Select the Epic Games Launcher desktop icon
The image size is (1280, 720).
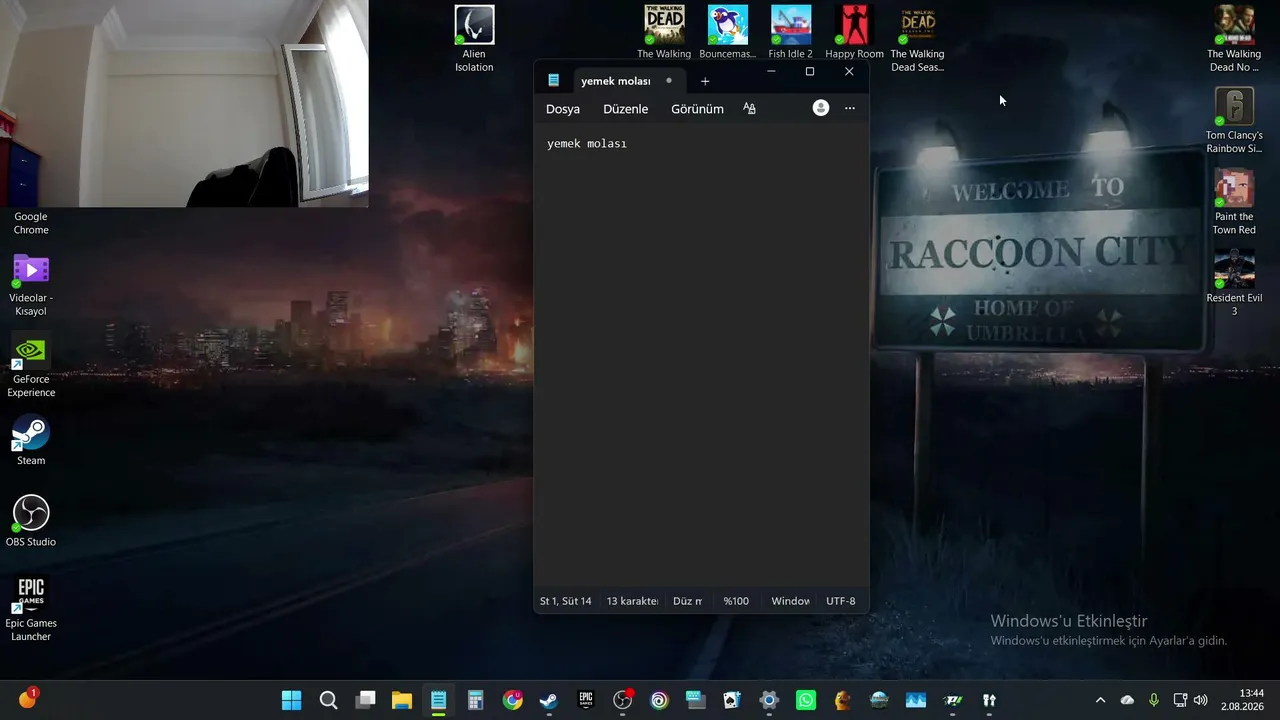(31, 609)
